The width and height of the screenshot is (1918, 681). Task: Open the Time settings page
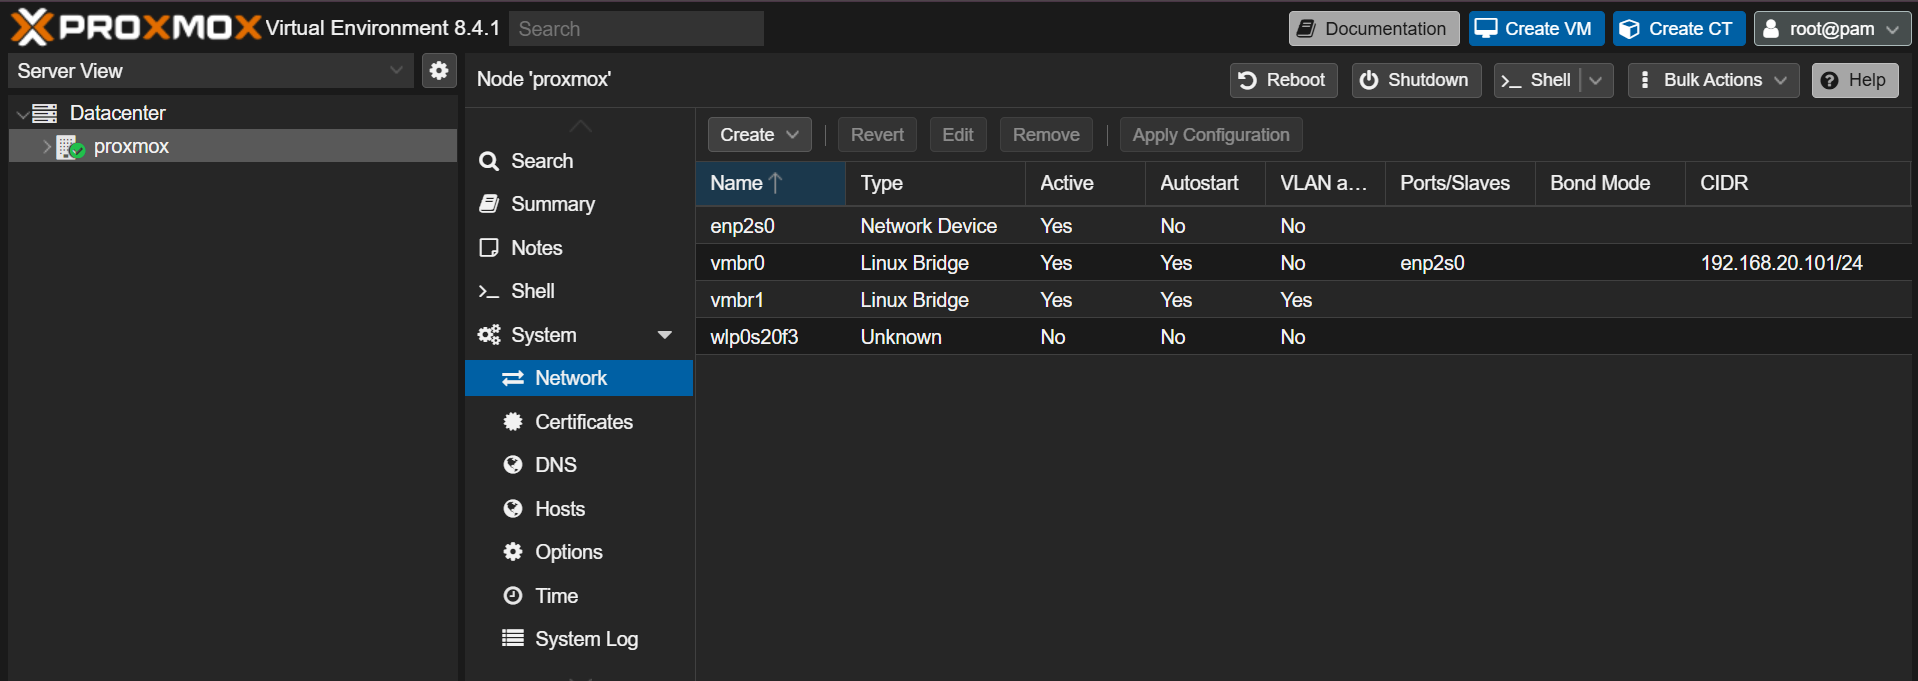coord(556,596)
